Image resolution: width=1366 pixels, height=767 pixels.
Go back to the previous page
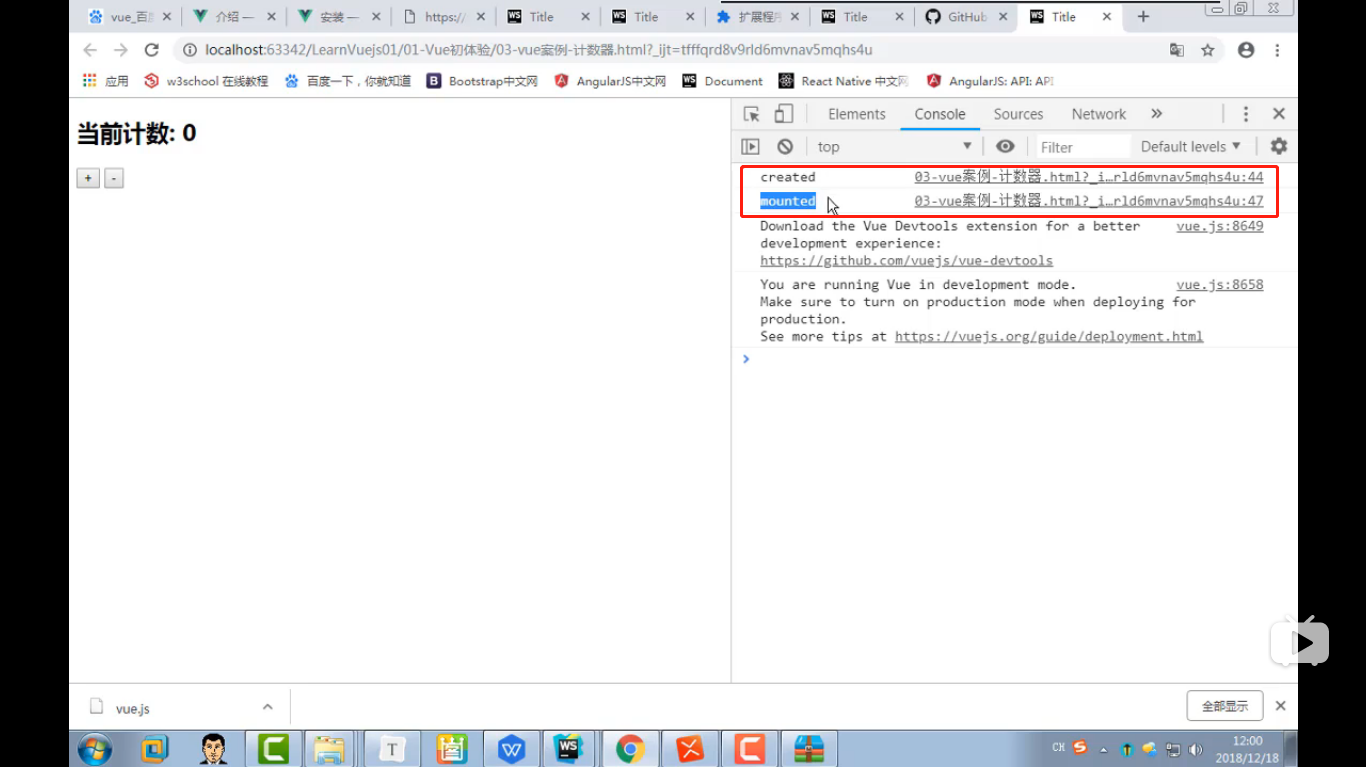coord(90,50)
